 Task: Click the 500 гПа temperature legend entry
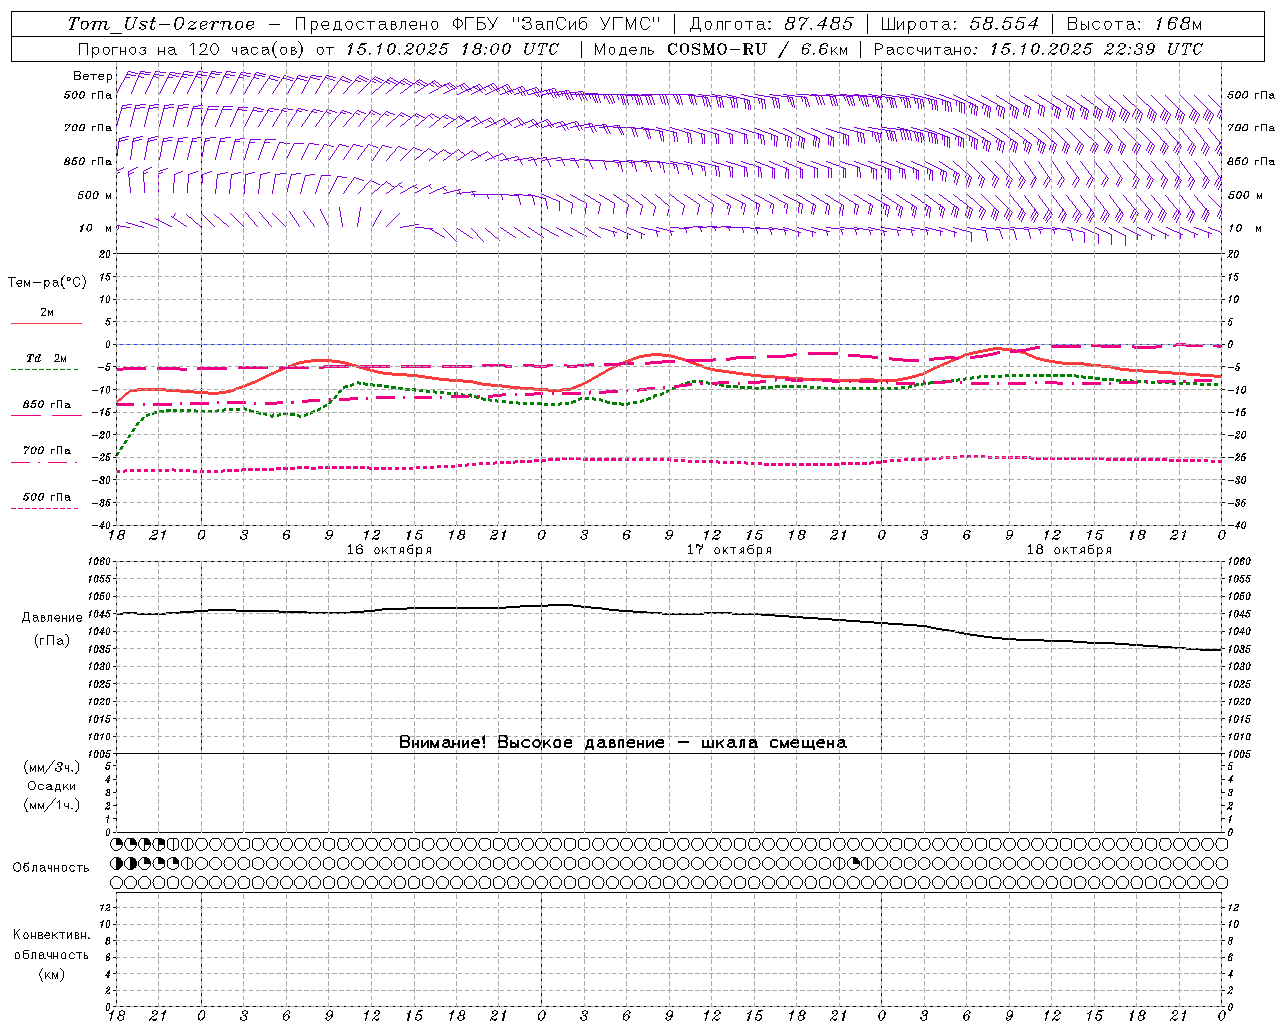47,497
